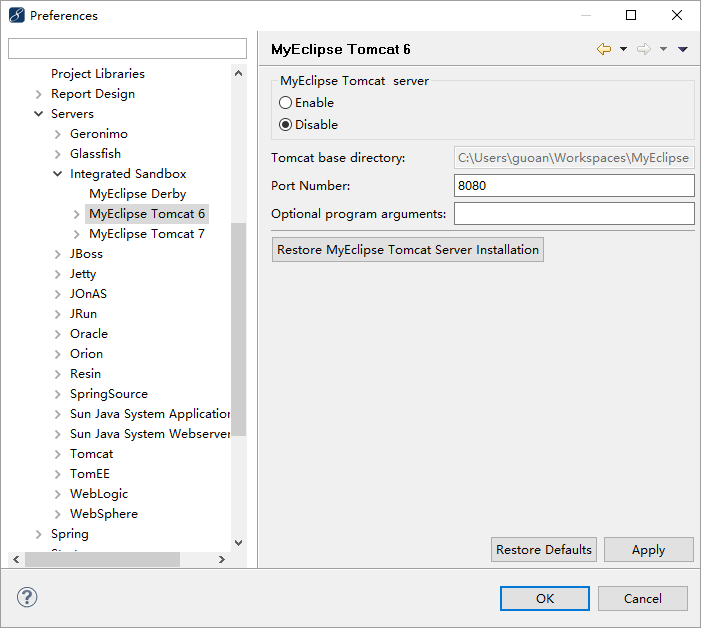Open the preferences page view menu triangle
701x628 pixels.
point(683,49)
